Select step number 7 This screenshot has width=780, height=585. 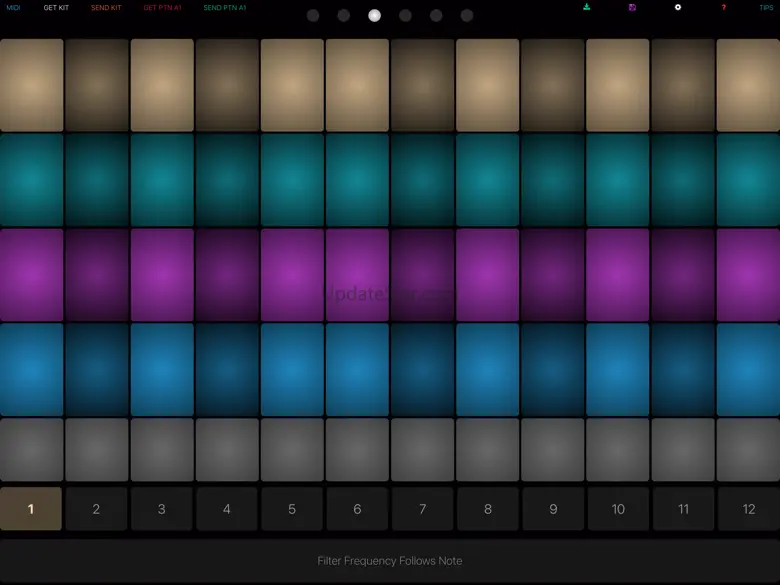422,509
